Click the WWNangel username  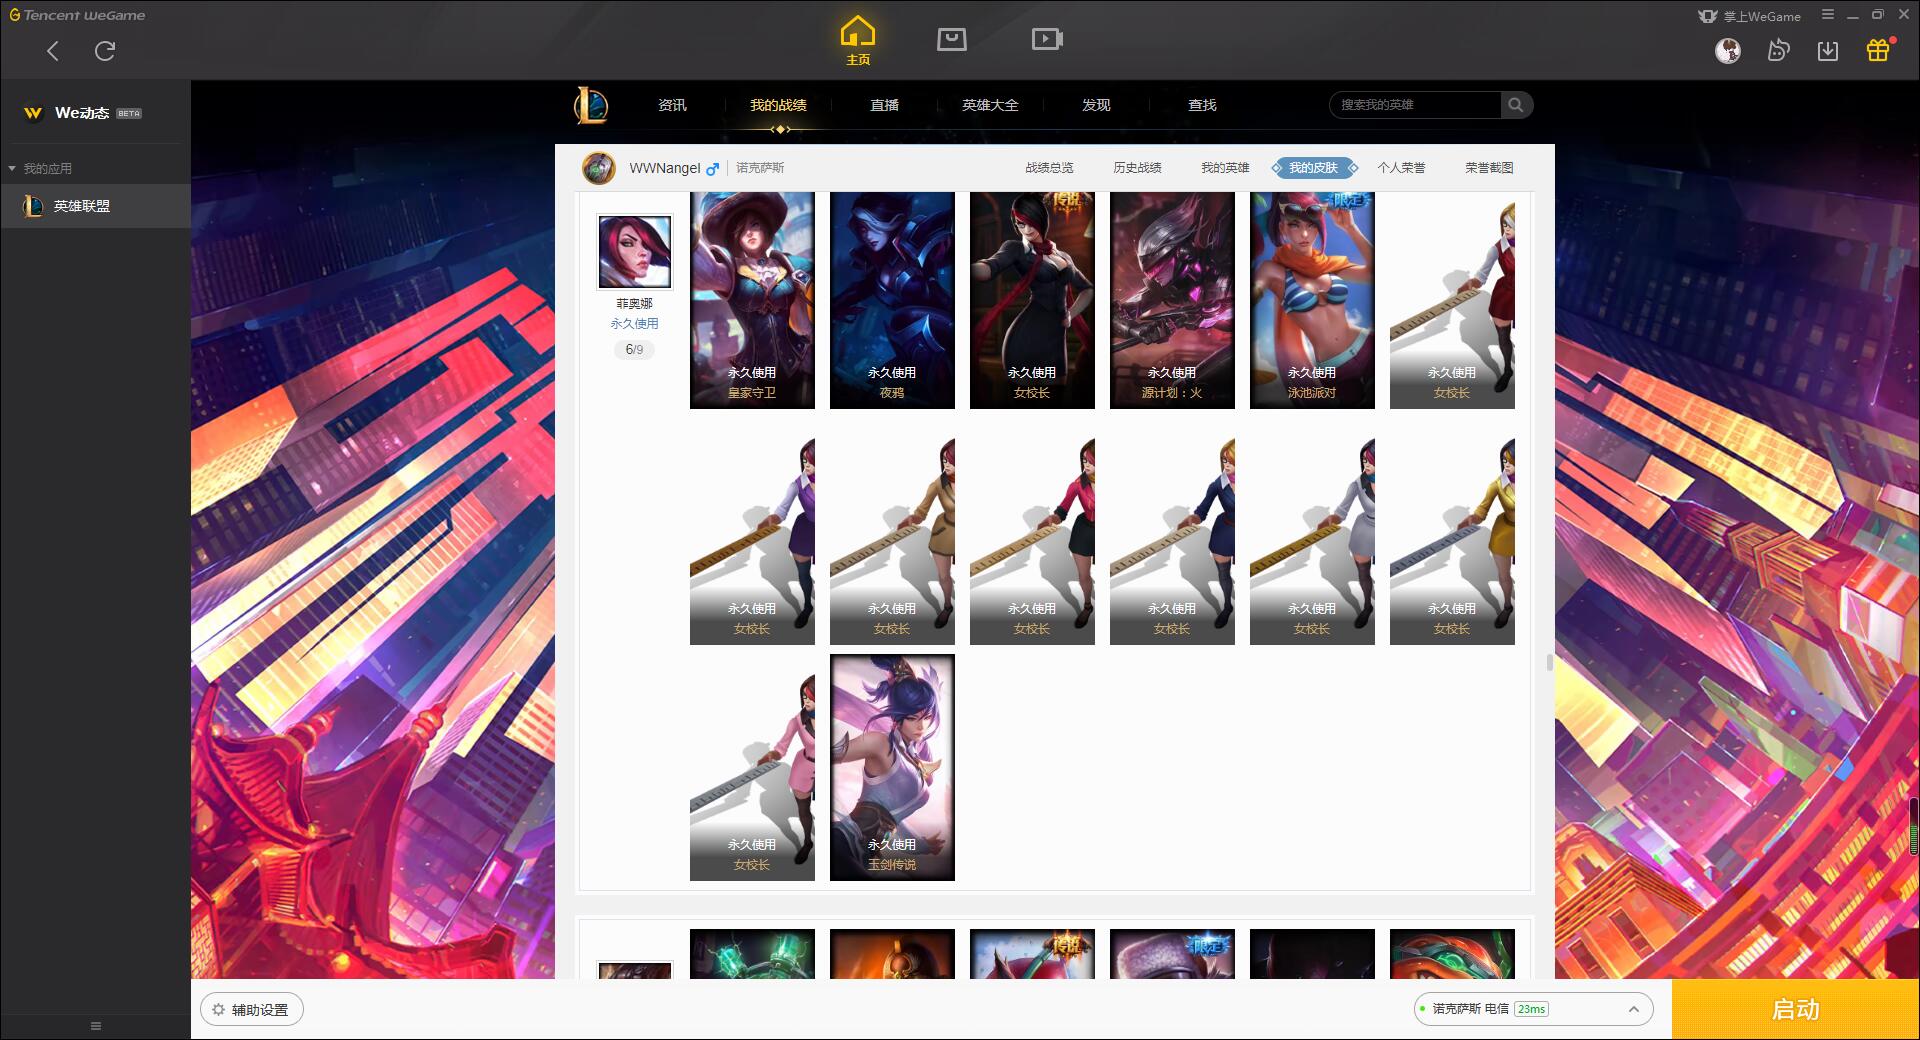664,168
